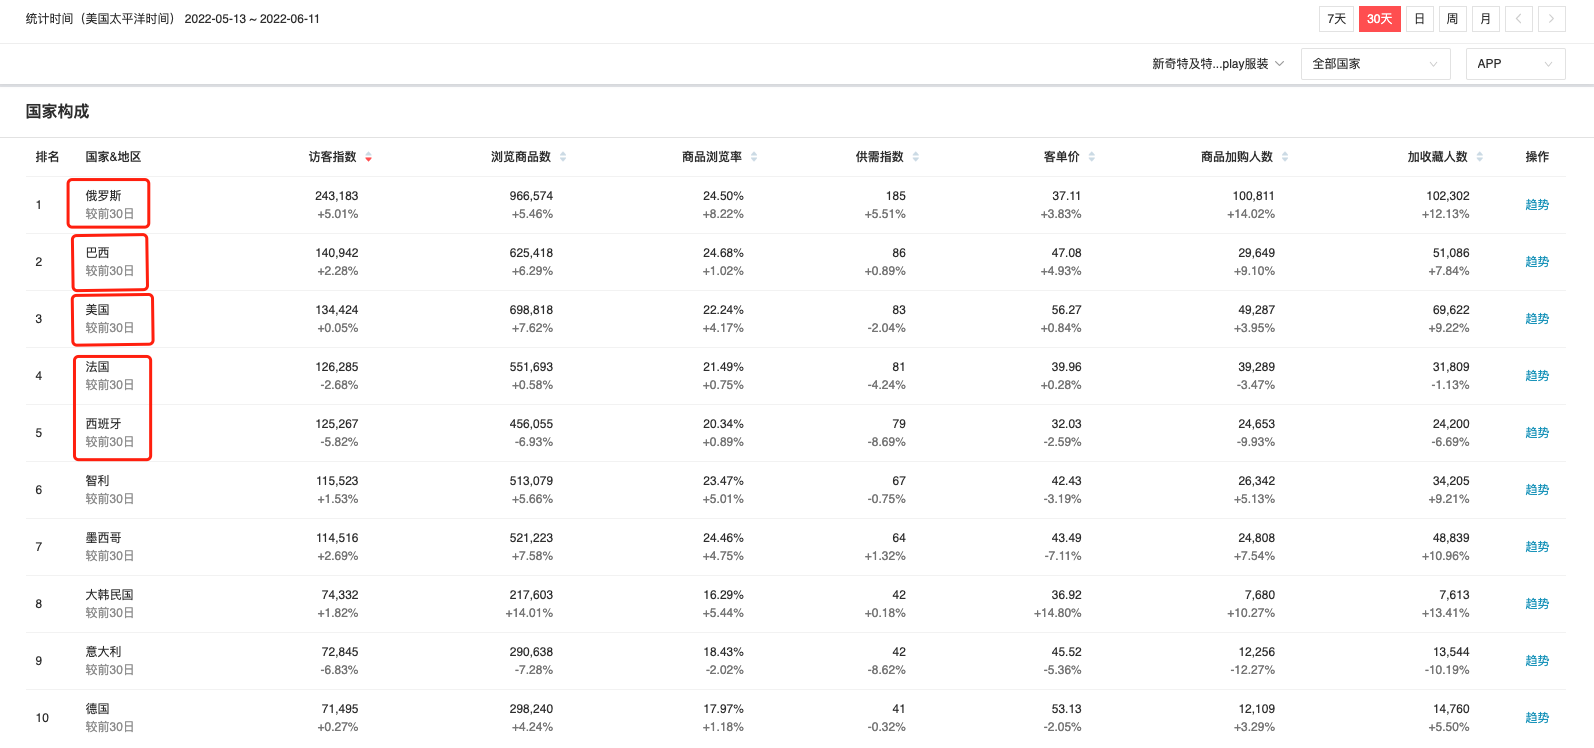
Task: Switch to the 周 period tab
Action: 1452,19
